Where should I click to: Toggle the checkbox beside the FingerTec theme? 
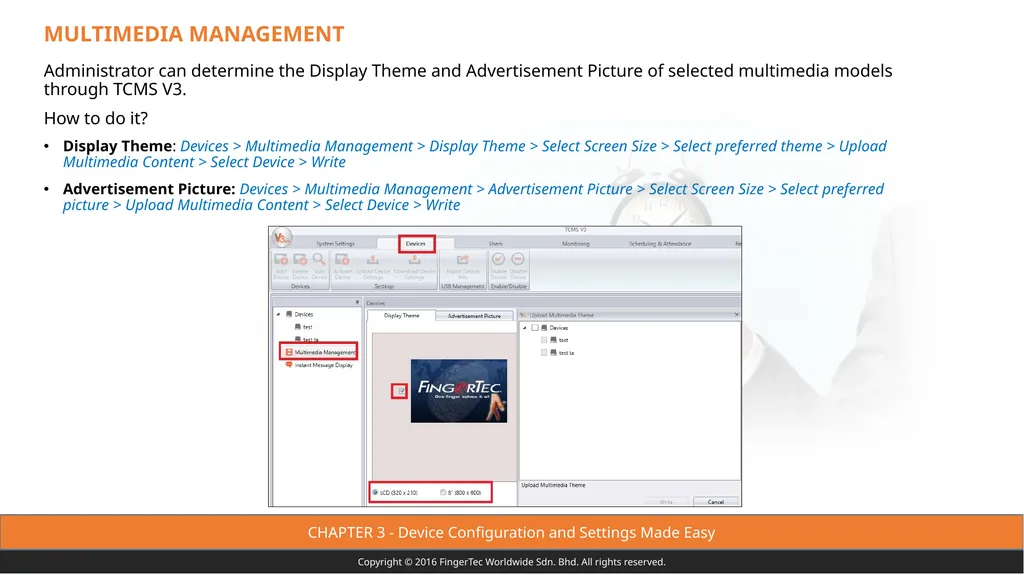click(x=400, y=391)
